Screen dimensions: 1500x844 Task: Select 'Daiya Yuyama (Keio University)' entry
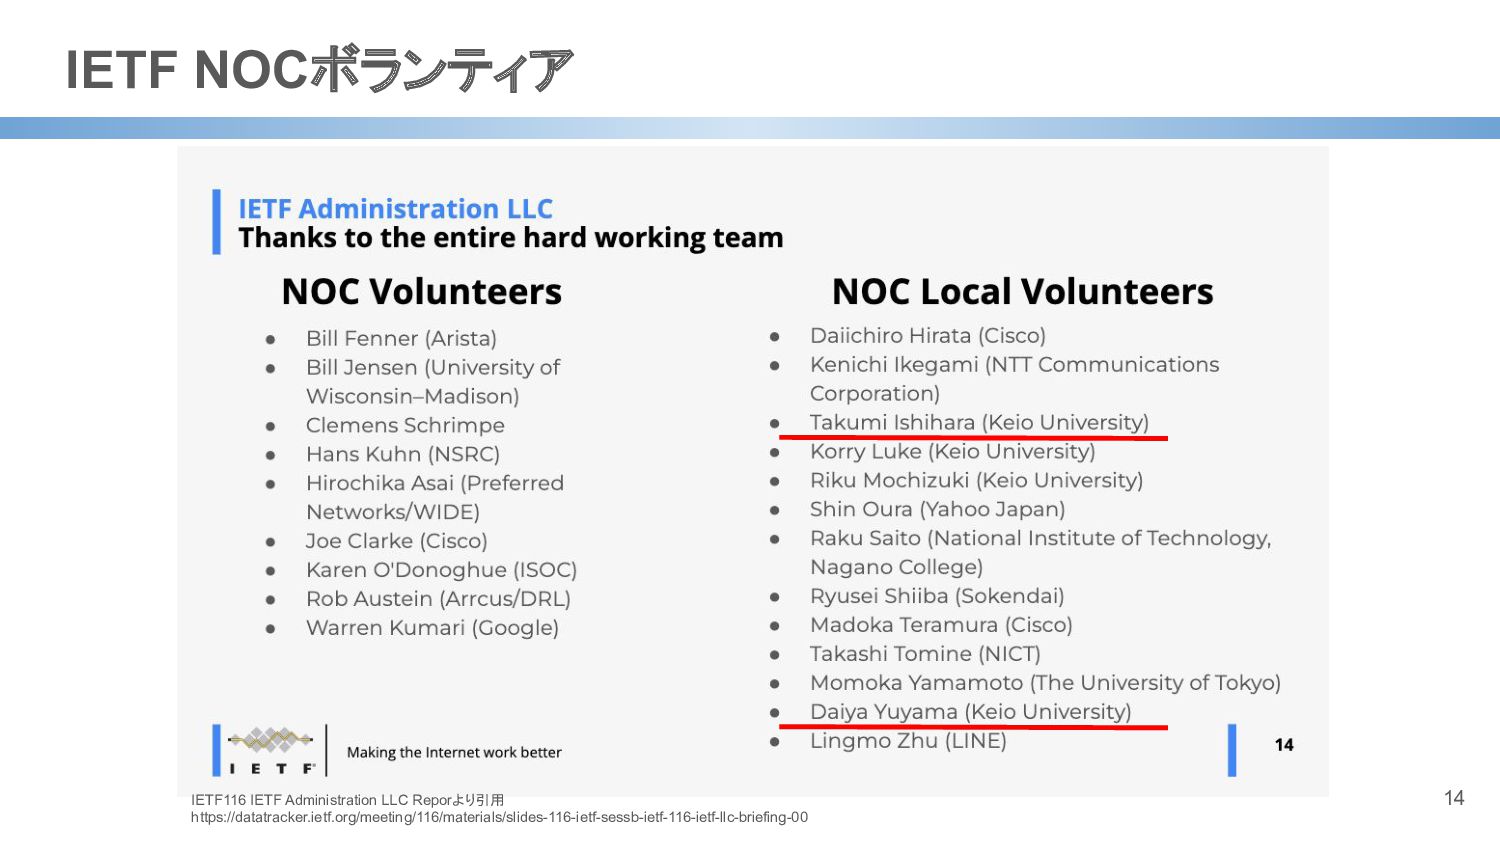click(x=971, y=713)
